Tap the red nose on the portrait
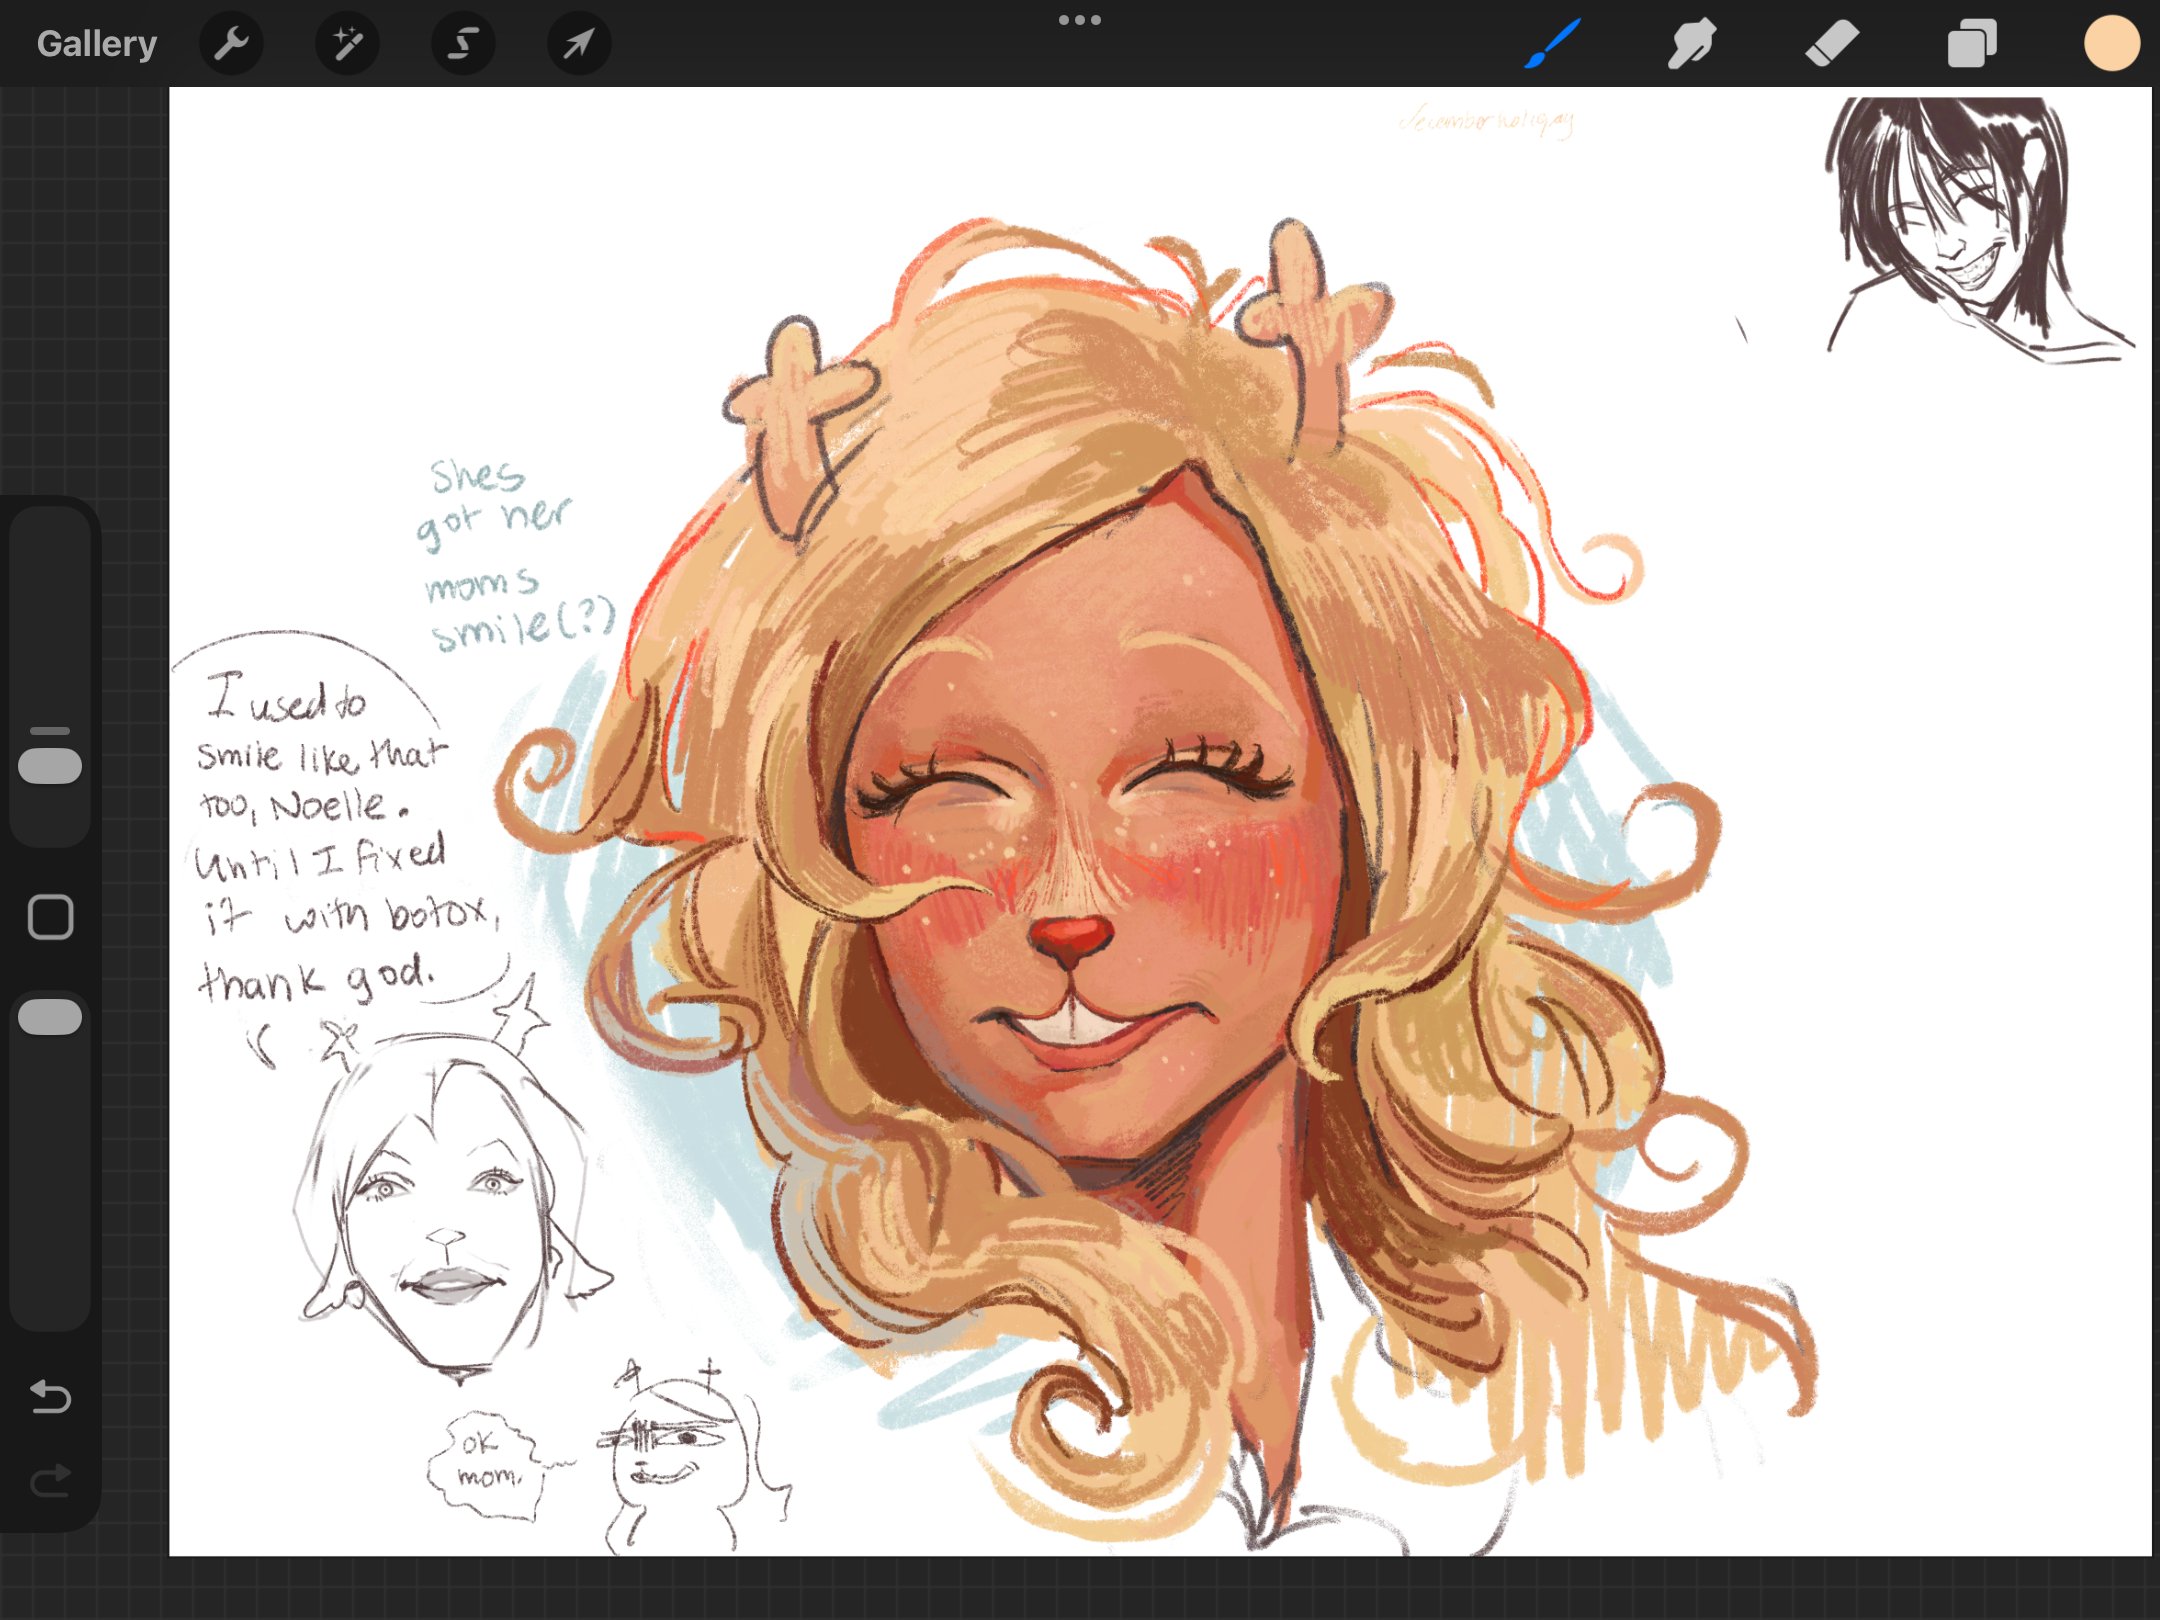The image size is (2160, 1620). click(x=1071, y=937)
